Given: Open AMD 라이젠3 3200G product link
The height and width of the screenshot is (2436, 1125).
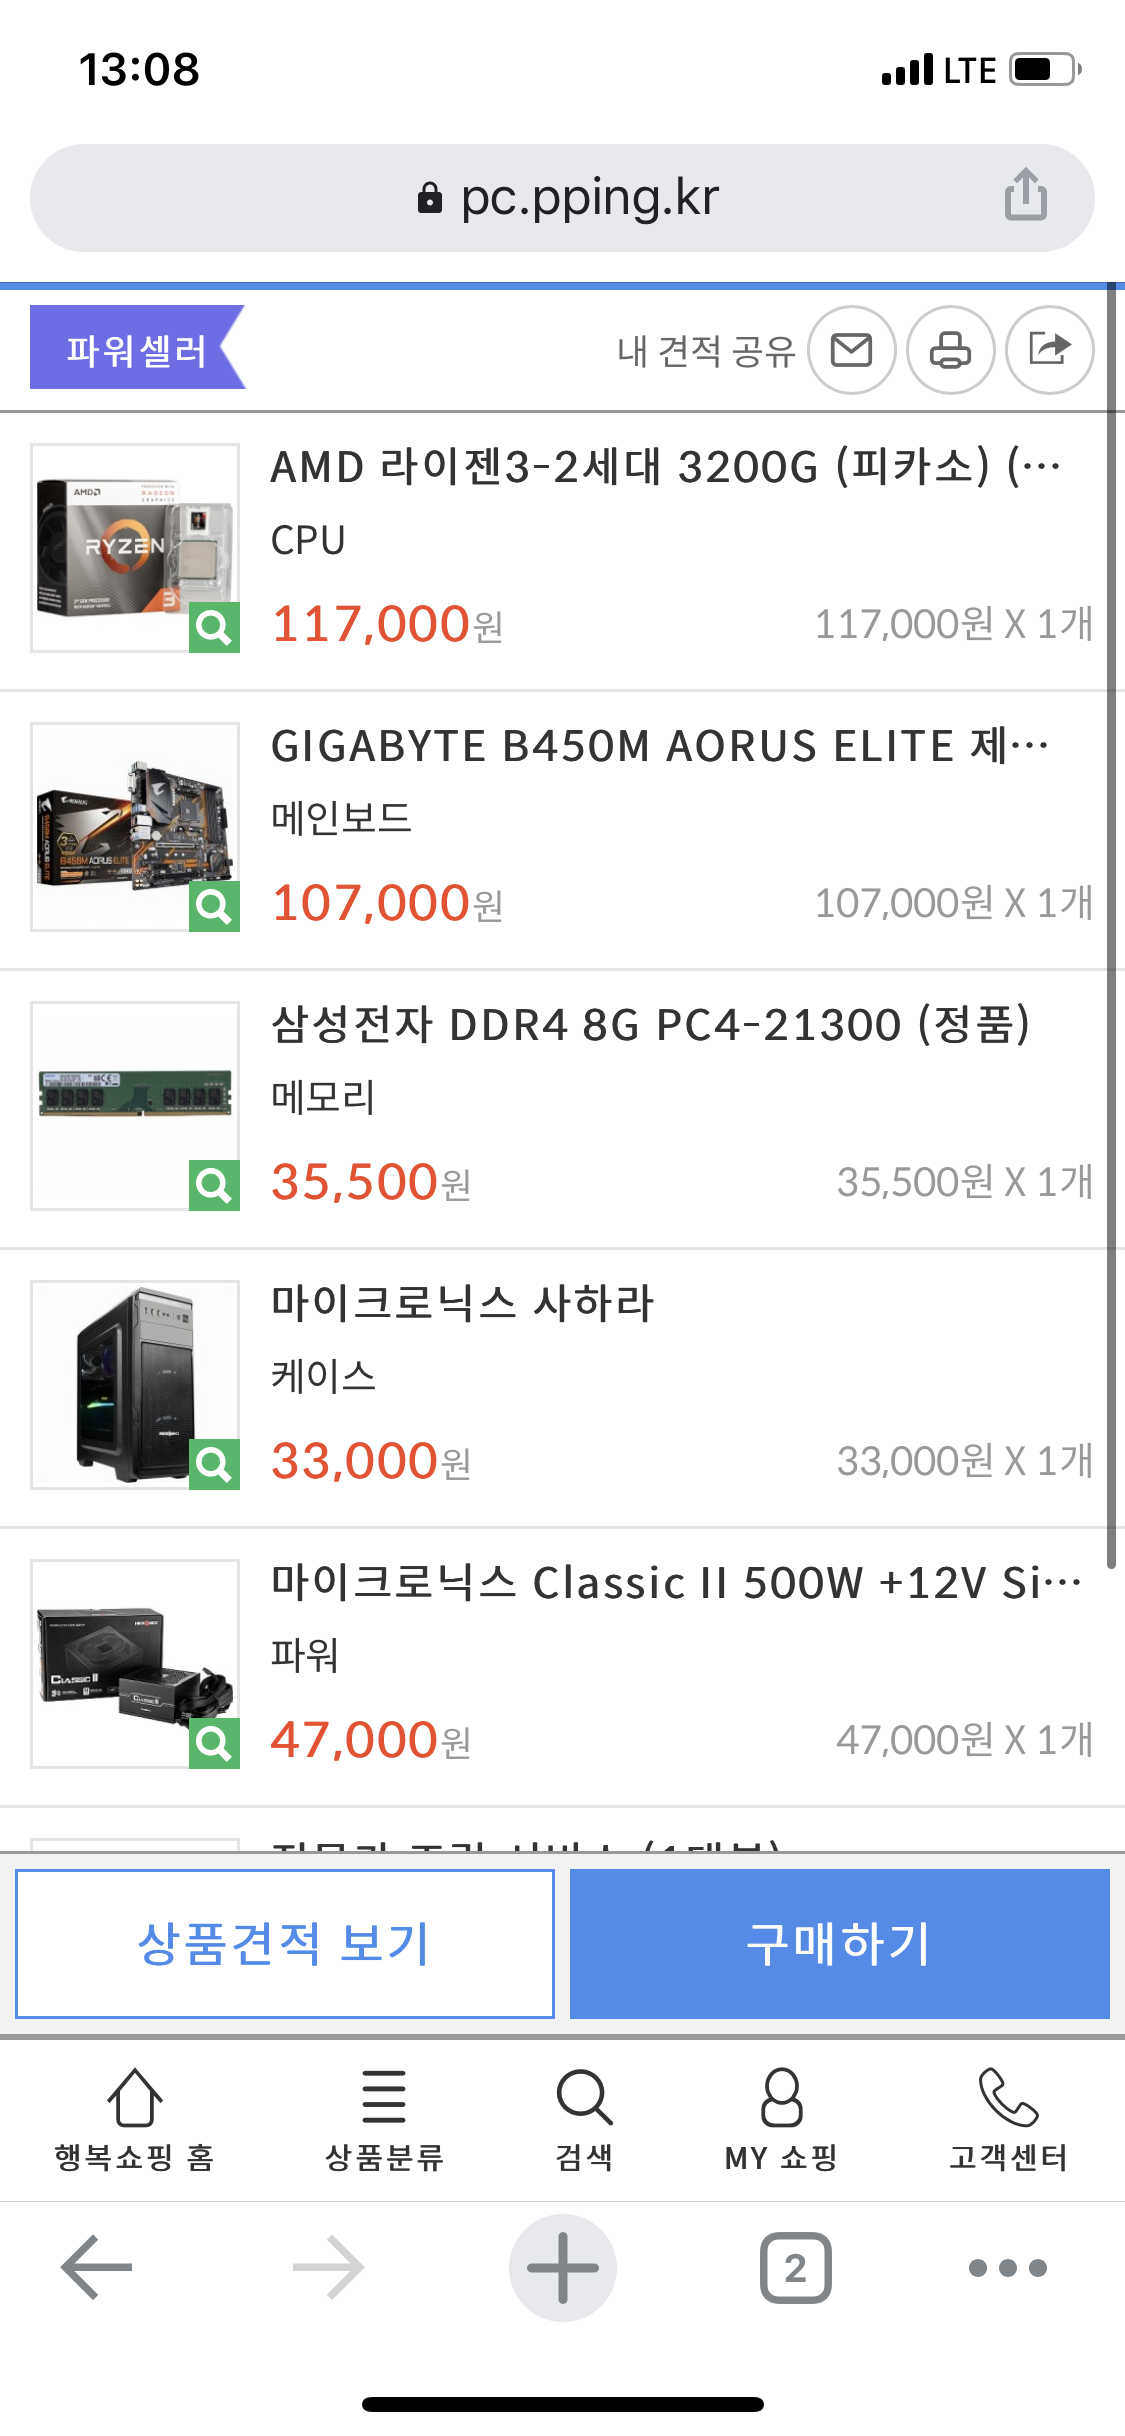Looking at the screenshot, I should [x=666, y=467].
